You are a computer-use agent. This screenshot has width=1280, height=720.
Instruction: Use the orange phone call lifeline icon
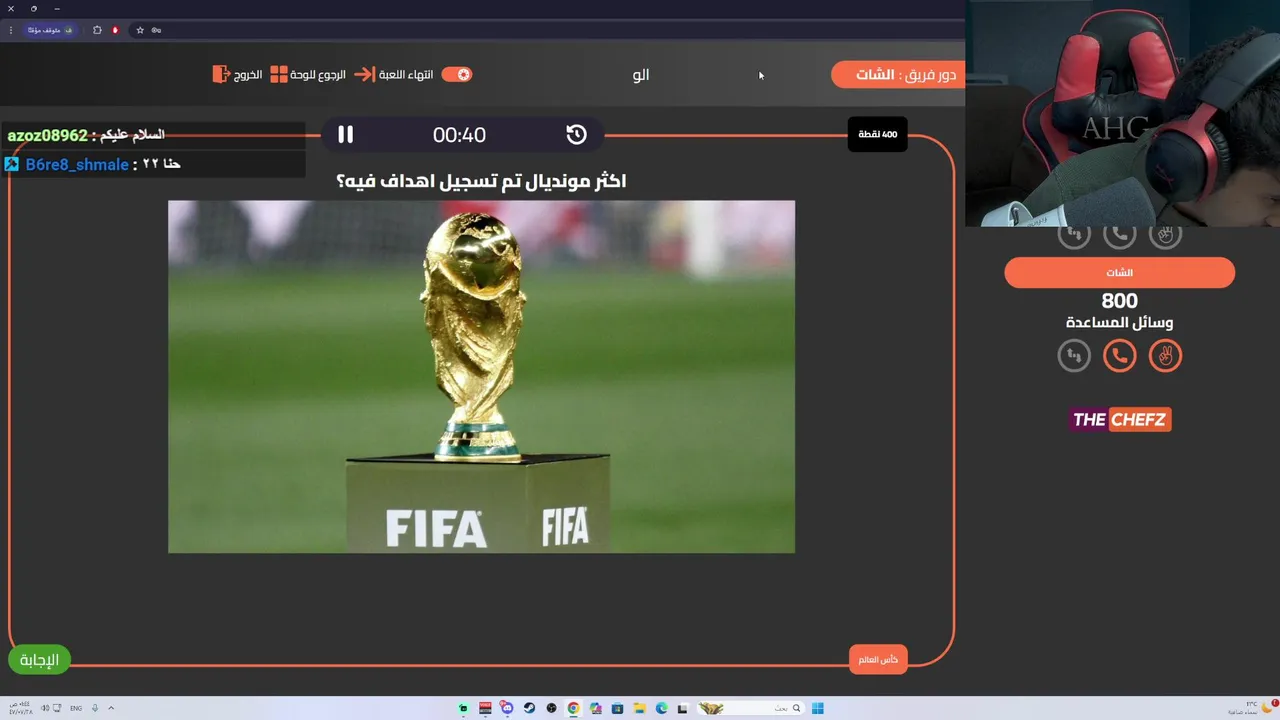point(1119,356)
